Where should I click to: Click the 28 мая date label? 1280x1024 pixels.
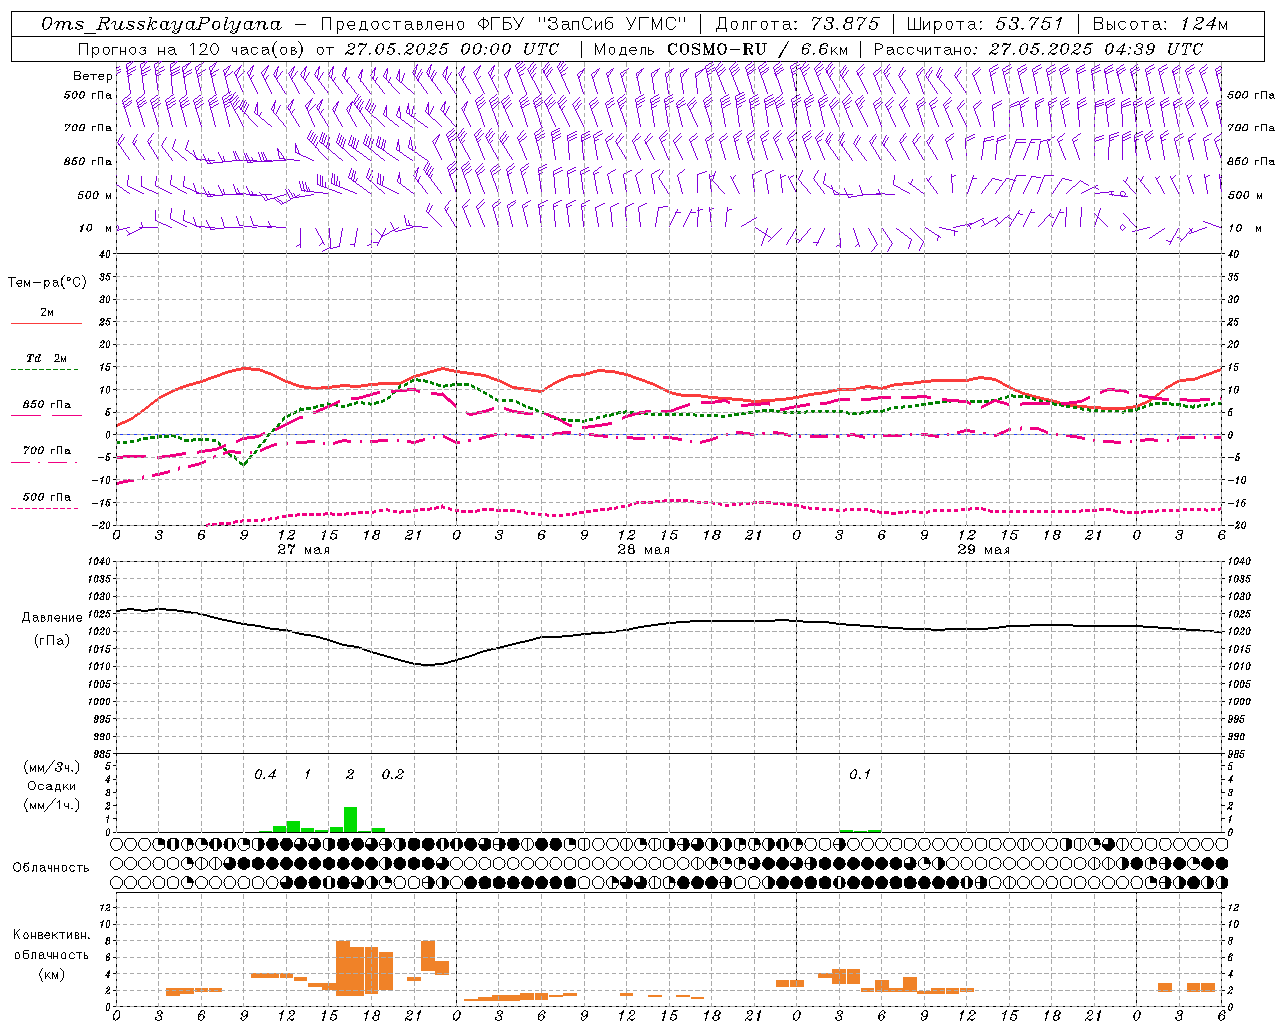[x=644, y=549]
